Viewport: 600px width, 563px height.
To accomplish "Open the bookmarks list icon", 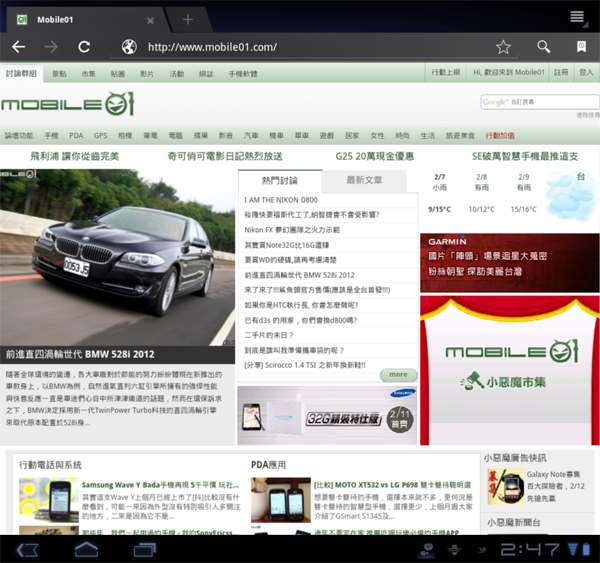I will pyautogui.click(x=581, y=47).
